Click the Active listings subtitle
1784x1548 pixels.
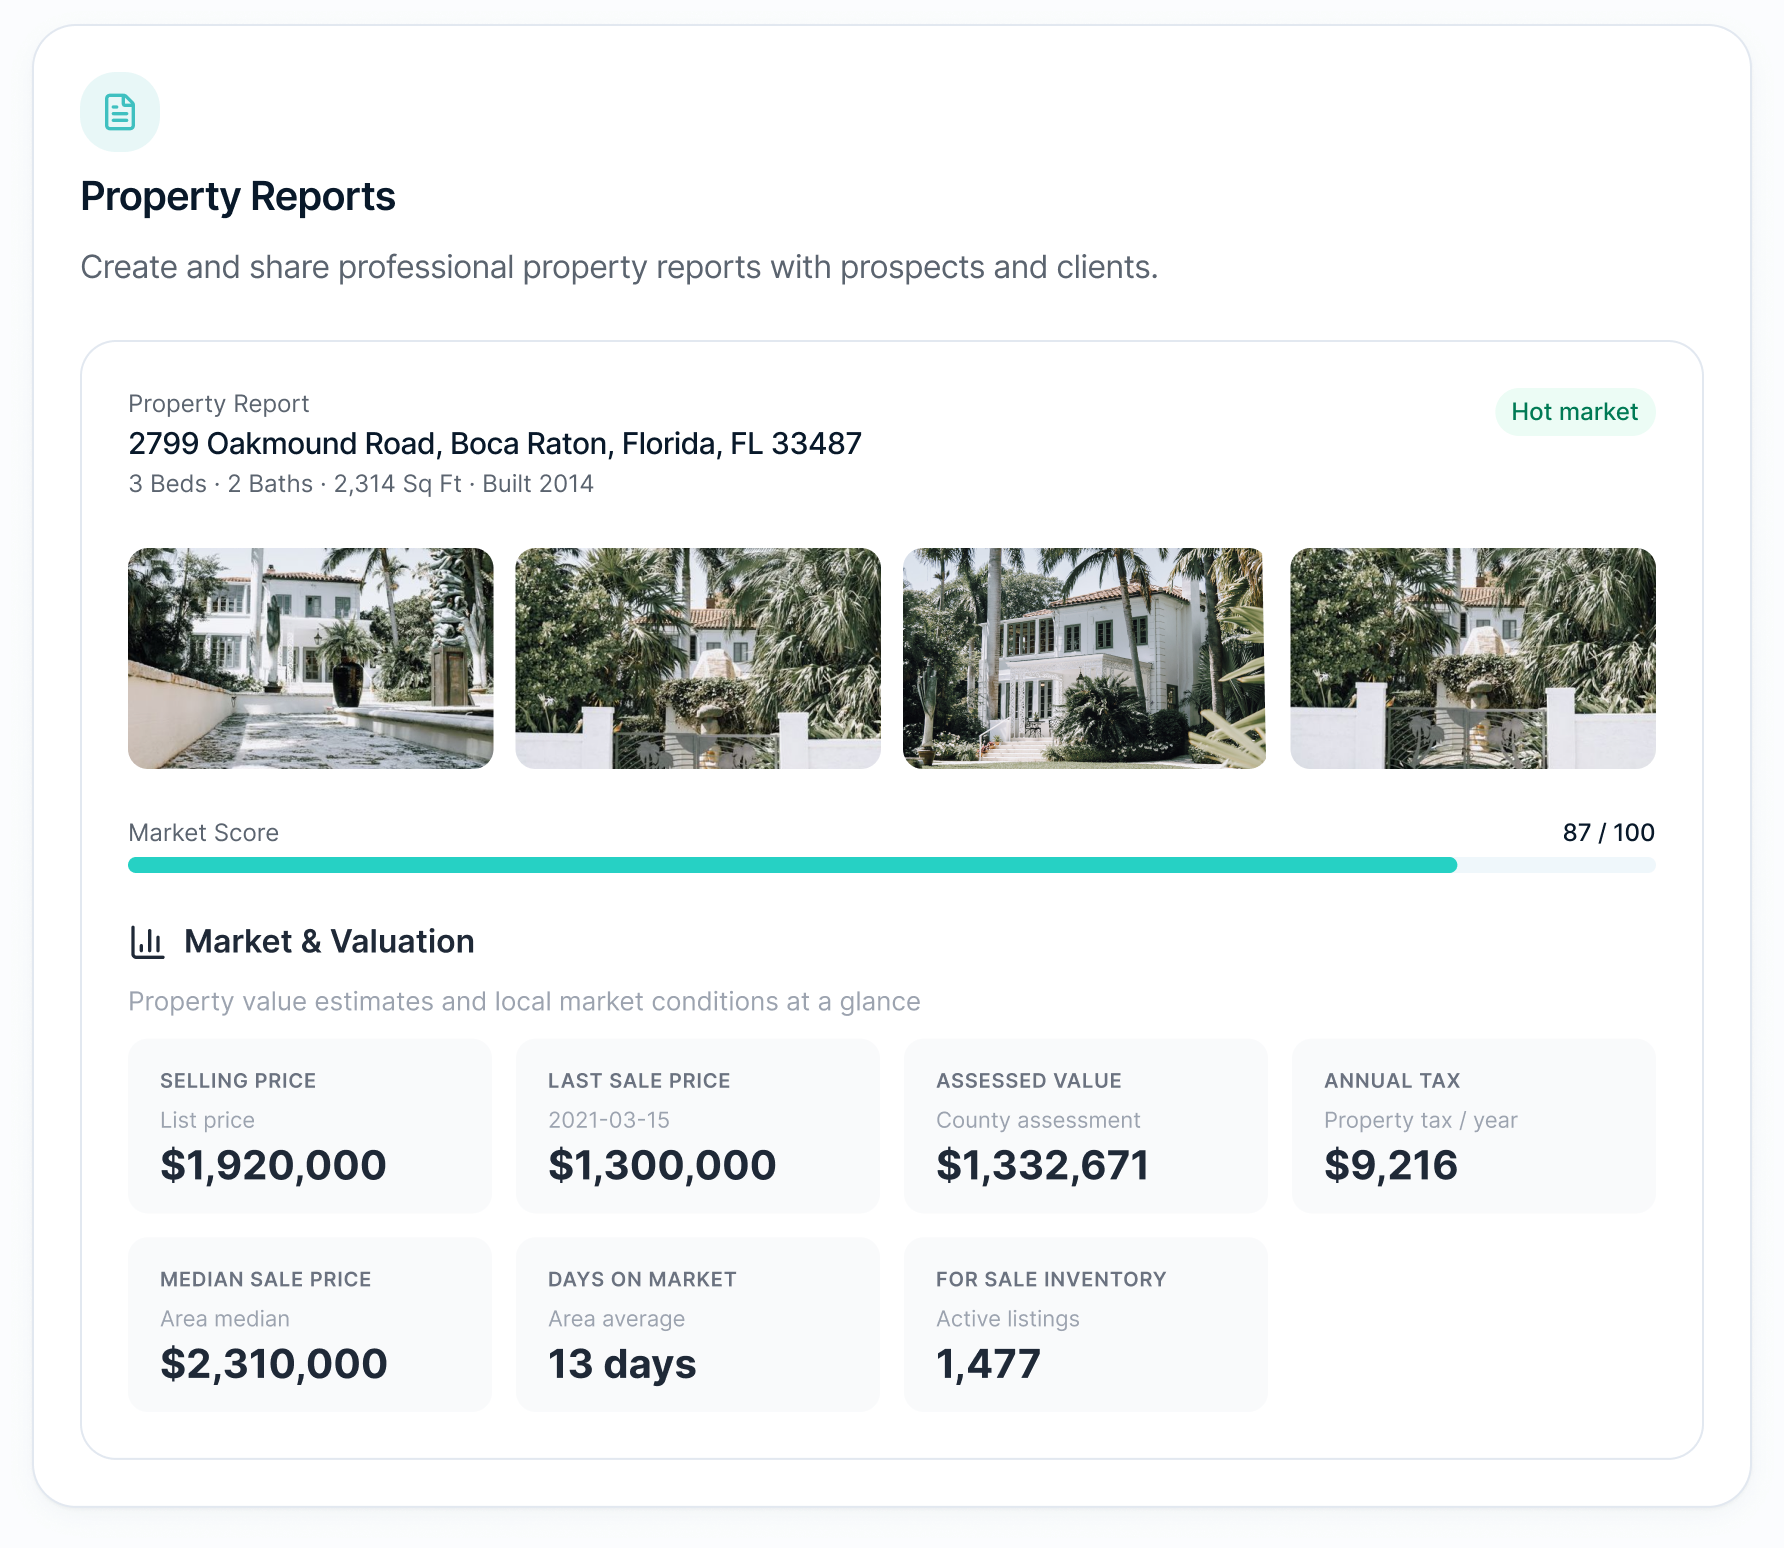[x=1008, y=1319]
